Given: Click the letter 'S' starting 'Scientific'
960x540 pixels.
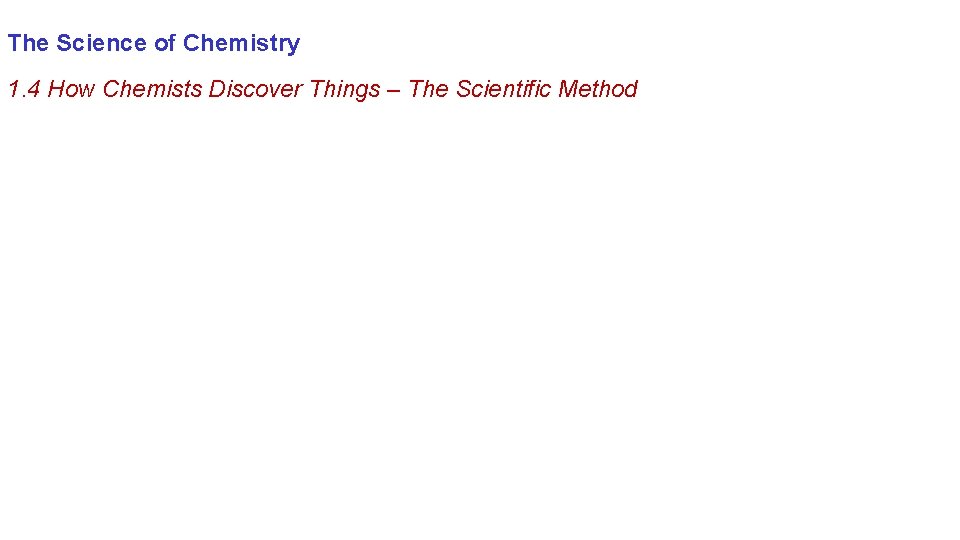Looking at the screenshot, I should (x=463, y=89).
